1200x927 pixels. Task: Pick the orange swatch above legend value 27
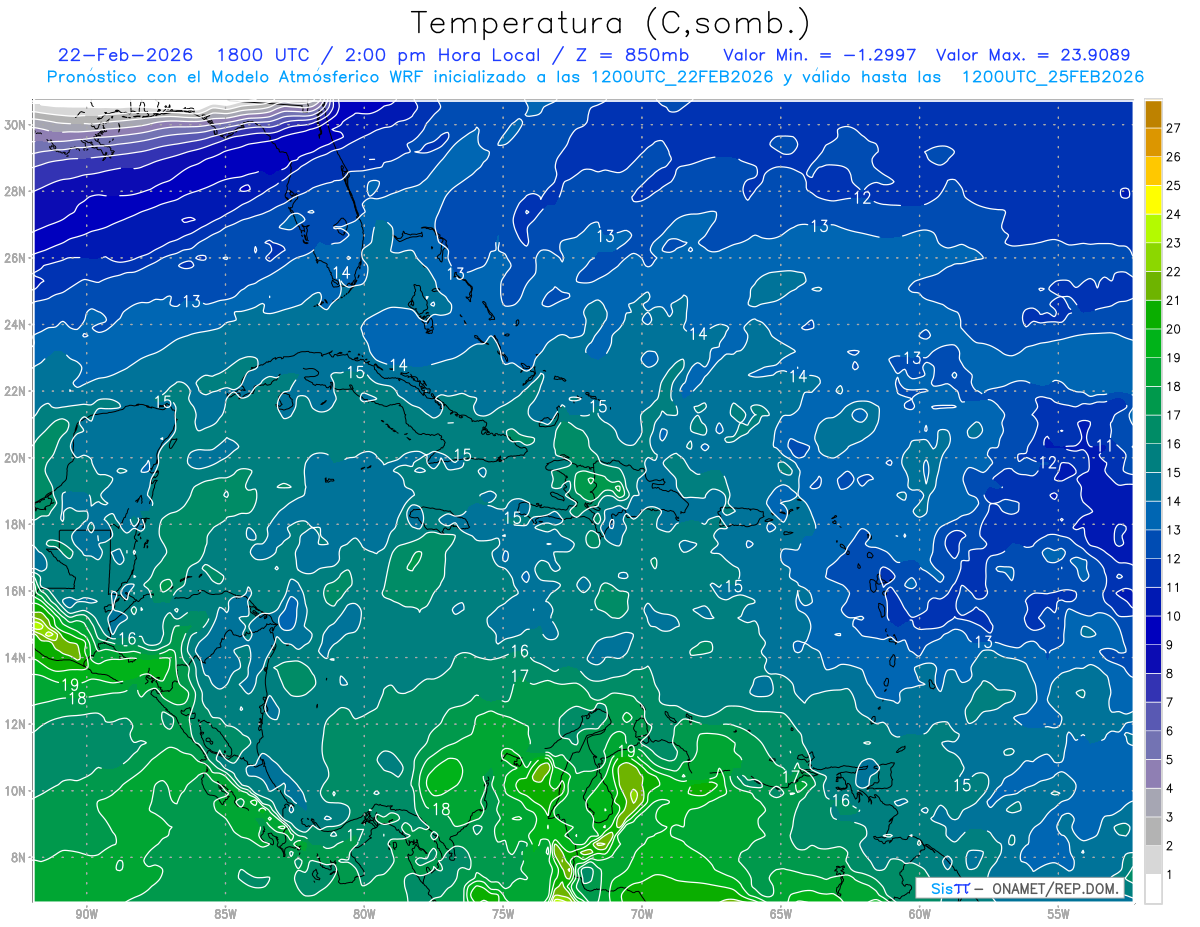tap(1153, 114)
